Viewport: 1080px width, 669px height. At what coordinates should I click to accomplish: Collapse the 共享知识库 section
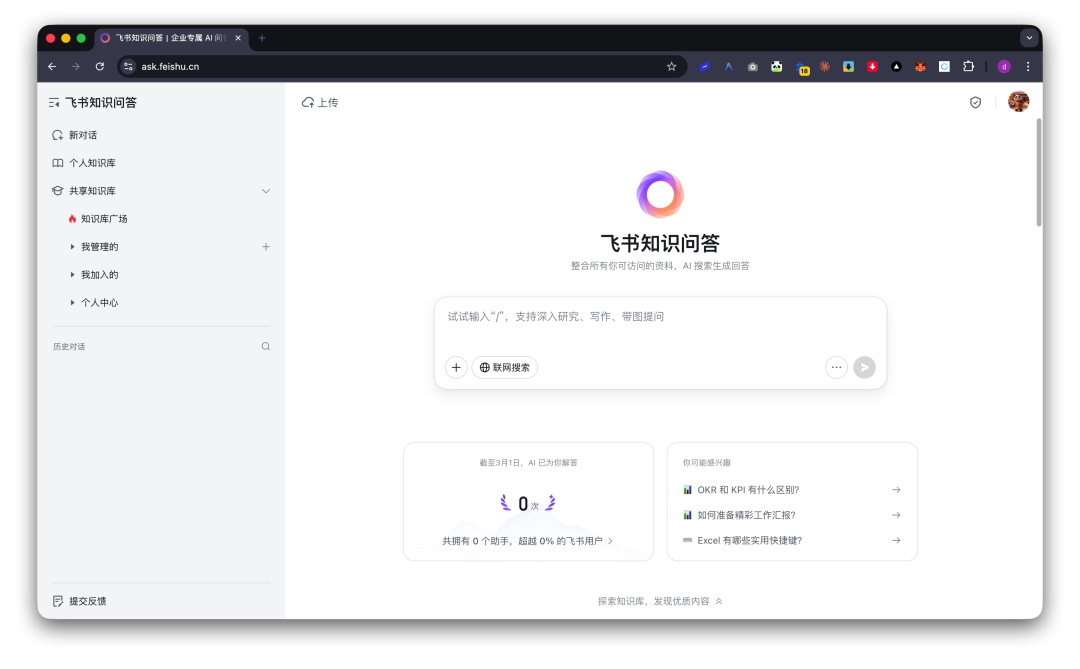[x=266, y=190]
